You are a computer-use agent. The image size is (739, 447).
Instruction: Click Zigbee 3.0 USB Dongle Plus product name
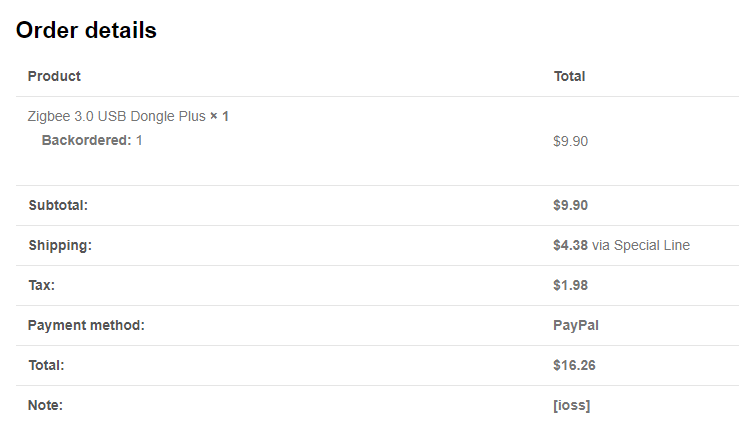pos(116,116)
